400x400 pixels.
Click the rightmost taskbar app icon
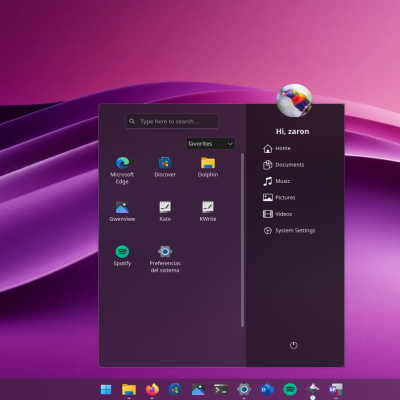click(x=336, y=389)
